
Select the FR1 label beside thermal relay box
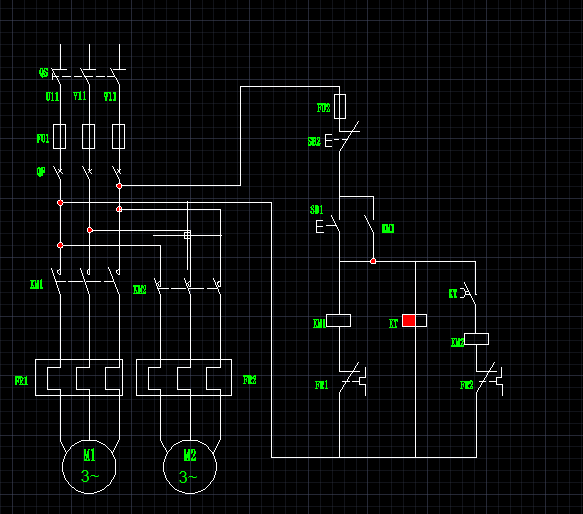[x=21, y=380]
